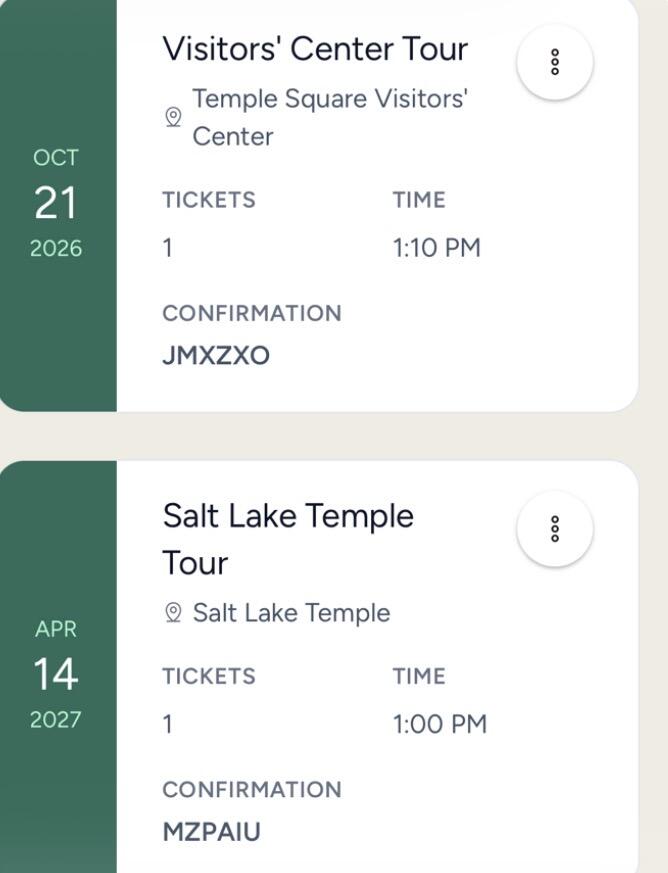Image resolution: width=668 pixels, height=873 pixels.
Task: Open options menu for Visitors' Center Tour
Action: 555,62
